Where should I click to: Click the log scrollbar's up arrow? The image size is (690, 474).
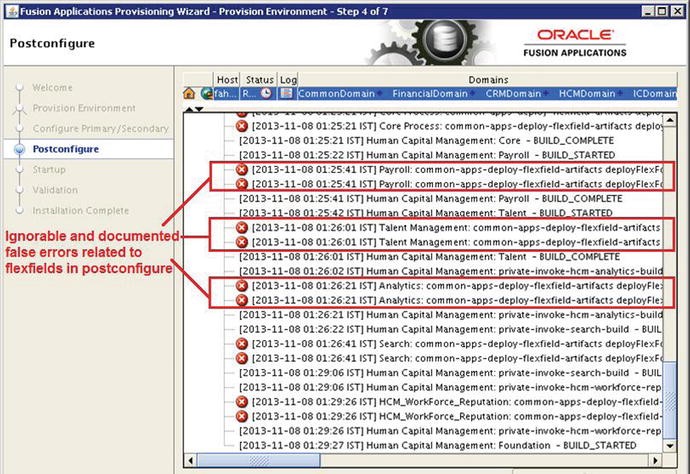669,120
